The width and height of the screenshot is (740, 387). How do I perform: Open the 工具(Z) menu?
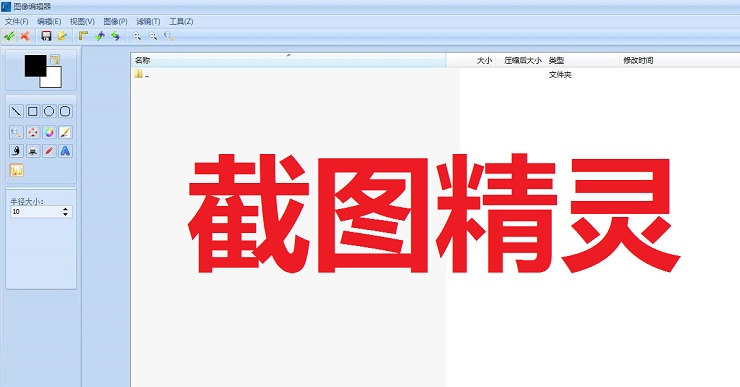click(181, 22)
